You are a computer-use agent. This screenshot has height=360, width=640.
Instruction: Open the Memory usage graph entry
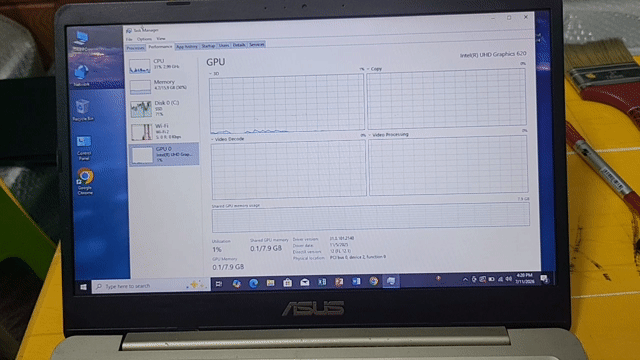pyautogui.click(x=163, y=87)
